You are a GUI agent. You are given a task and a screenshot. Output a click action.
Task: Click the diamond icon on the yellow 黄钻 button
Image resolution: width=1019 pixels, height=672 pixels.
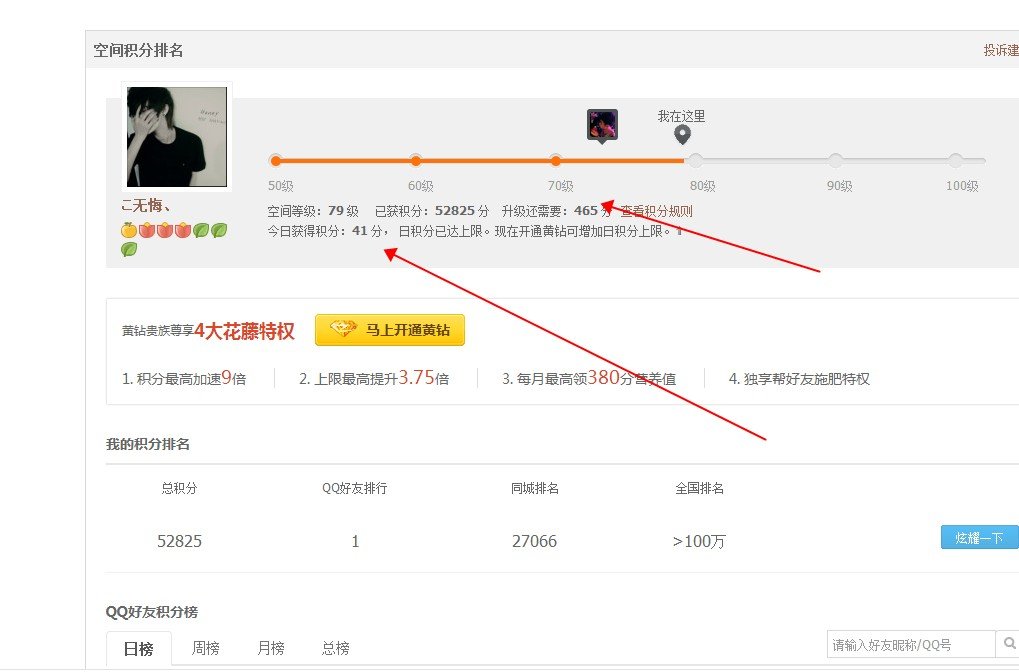click(x=344, y=328)
